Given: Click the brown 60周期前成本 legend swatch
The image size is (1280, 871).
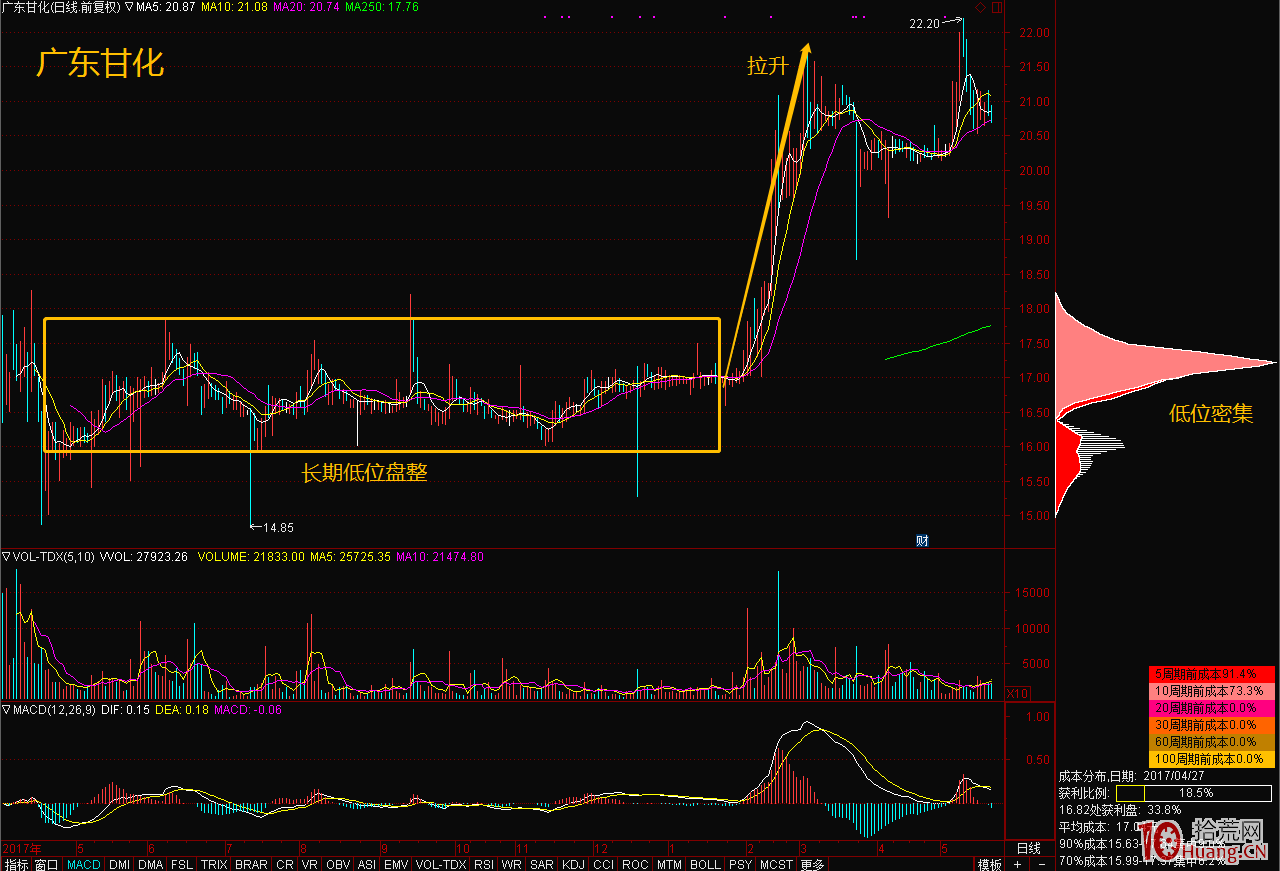Looking at the screenshot, I should click(1212, 742).
